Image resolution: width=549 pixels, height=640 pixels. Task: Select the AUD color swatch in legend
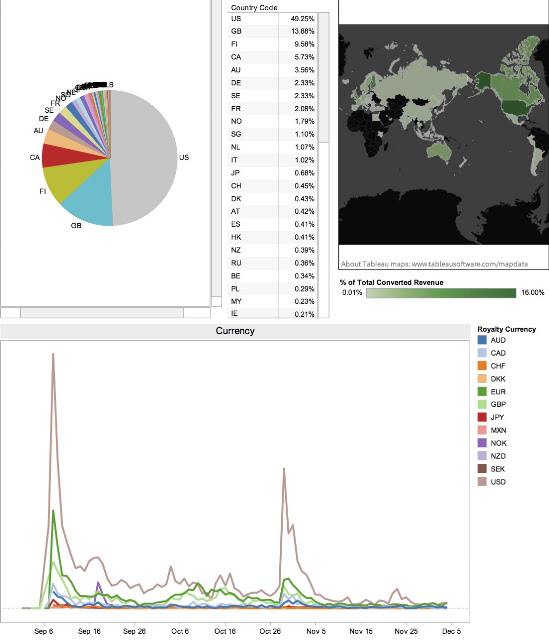pos(482,340)
